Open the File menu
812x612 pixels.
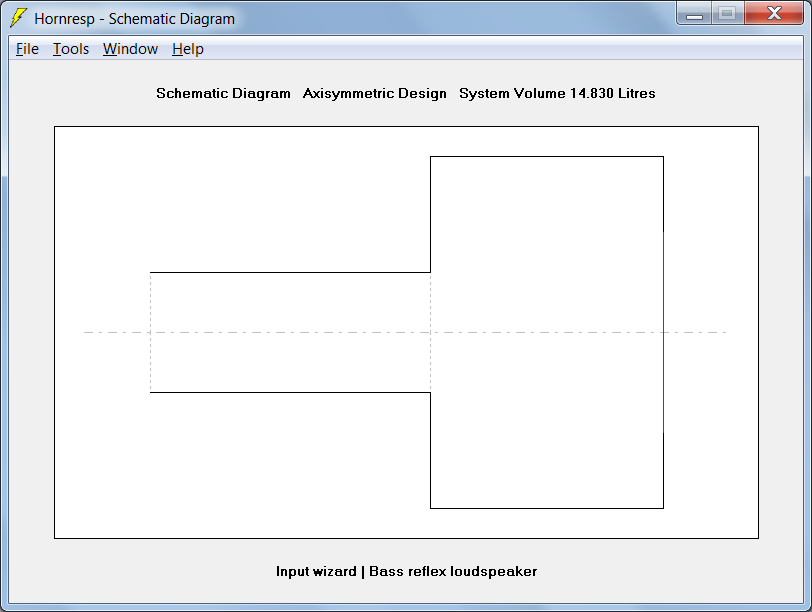(27, 49)
